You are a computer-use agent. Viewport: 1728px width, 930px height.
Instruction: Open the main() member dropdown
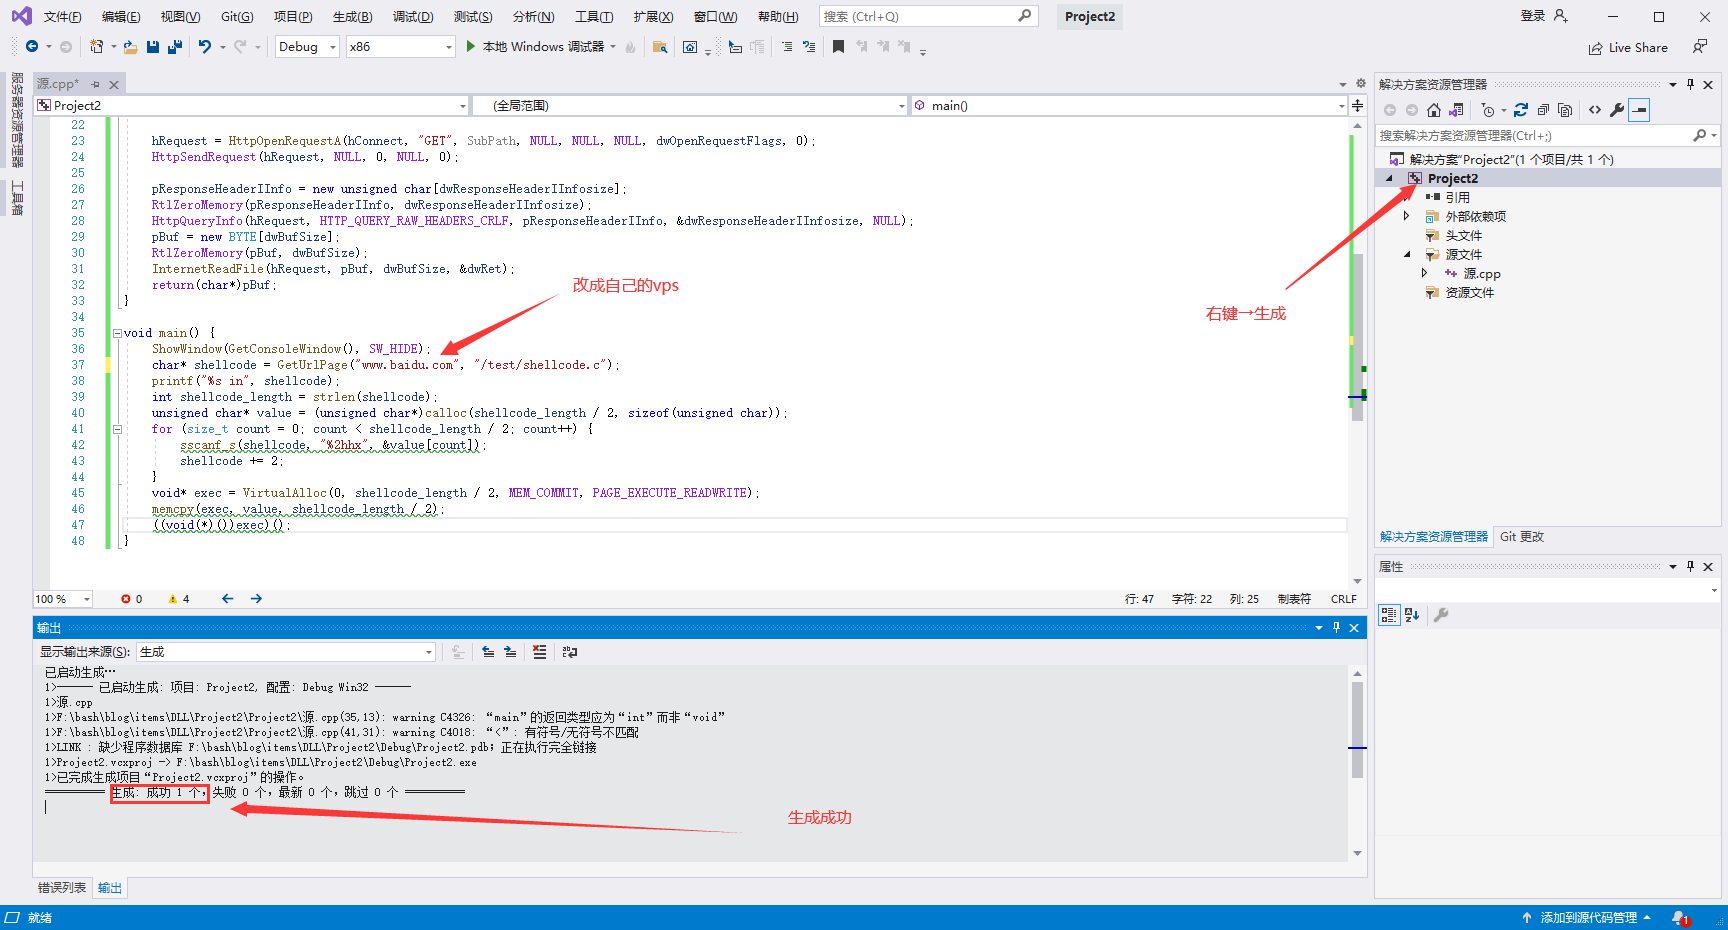click(x=1129, y=105)
